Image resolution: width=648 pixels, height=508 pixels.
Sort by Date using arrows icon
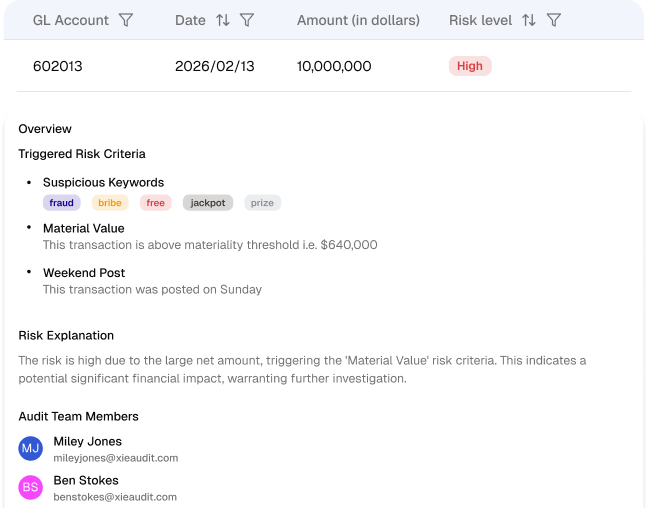point(223,20)
